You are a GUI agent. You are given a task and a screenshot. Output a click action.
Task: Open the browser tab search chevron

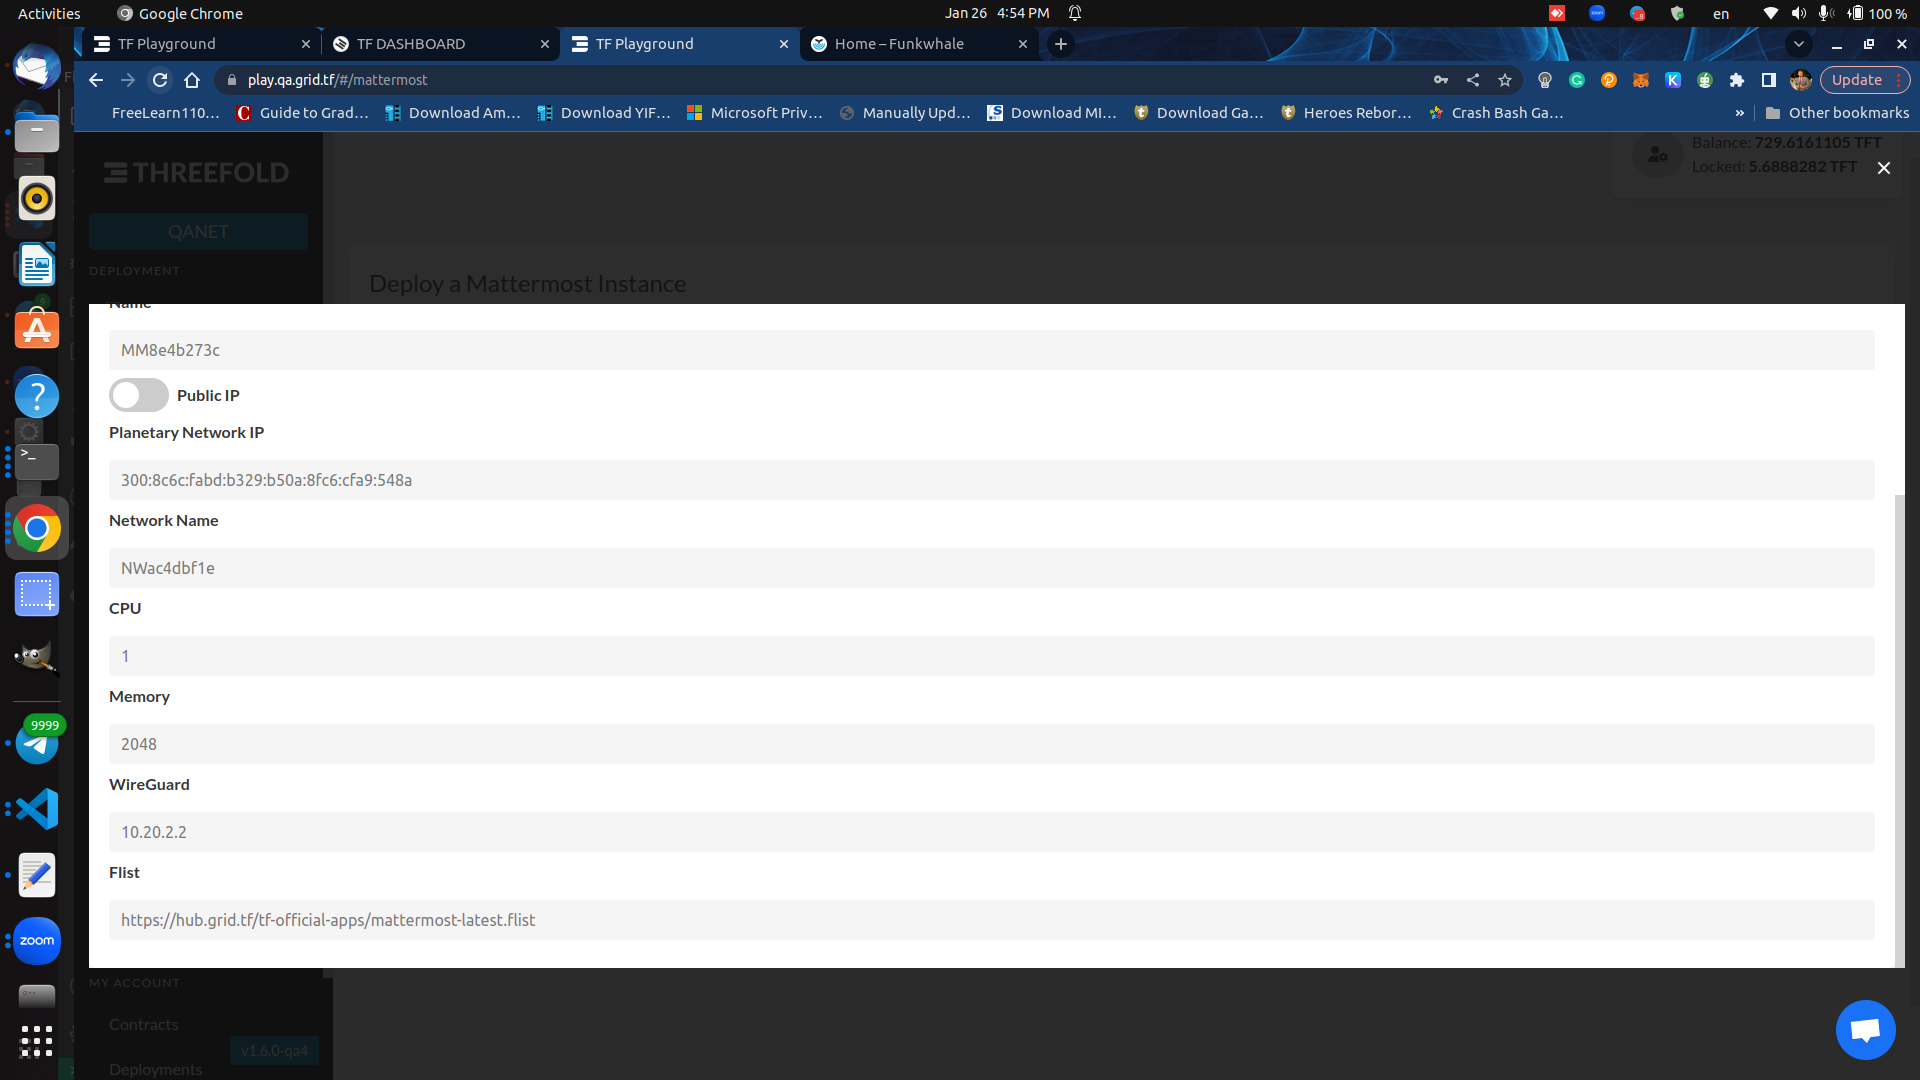pyautogui.click(x=1799, y=45)
